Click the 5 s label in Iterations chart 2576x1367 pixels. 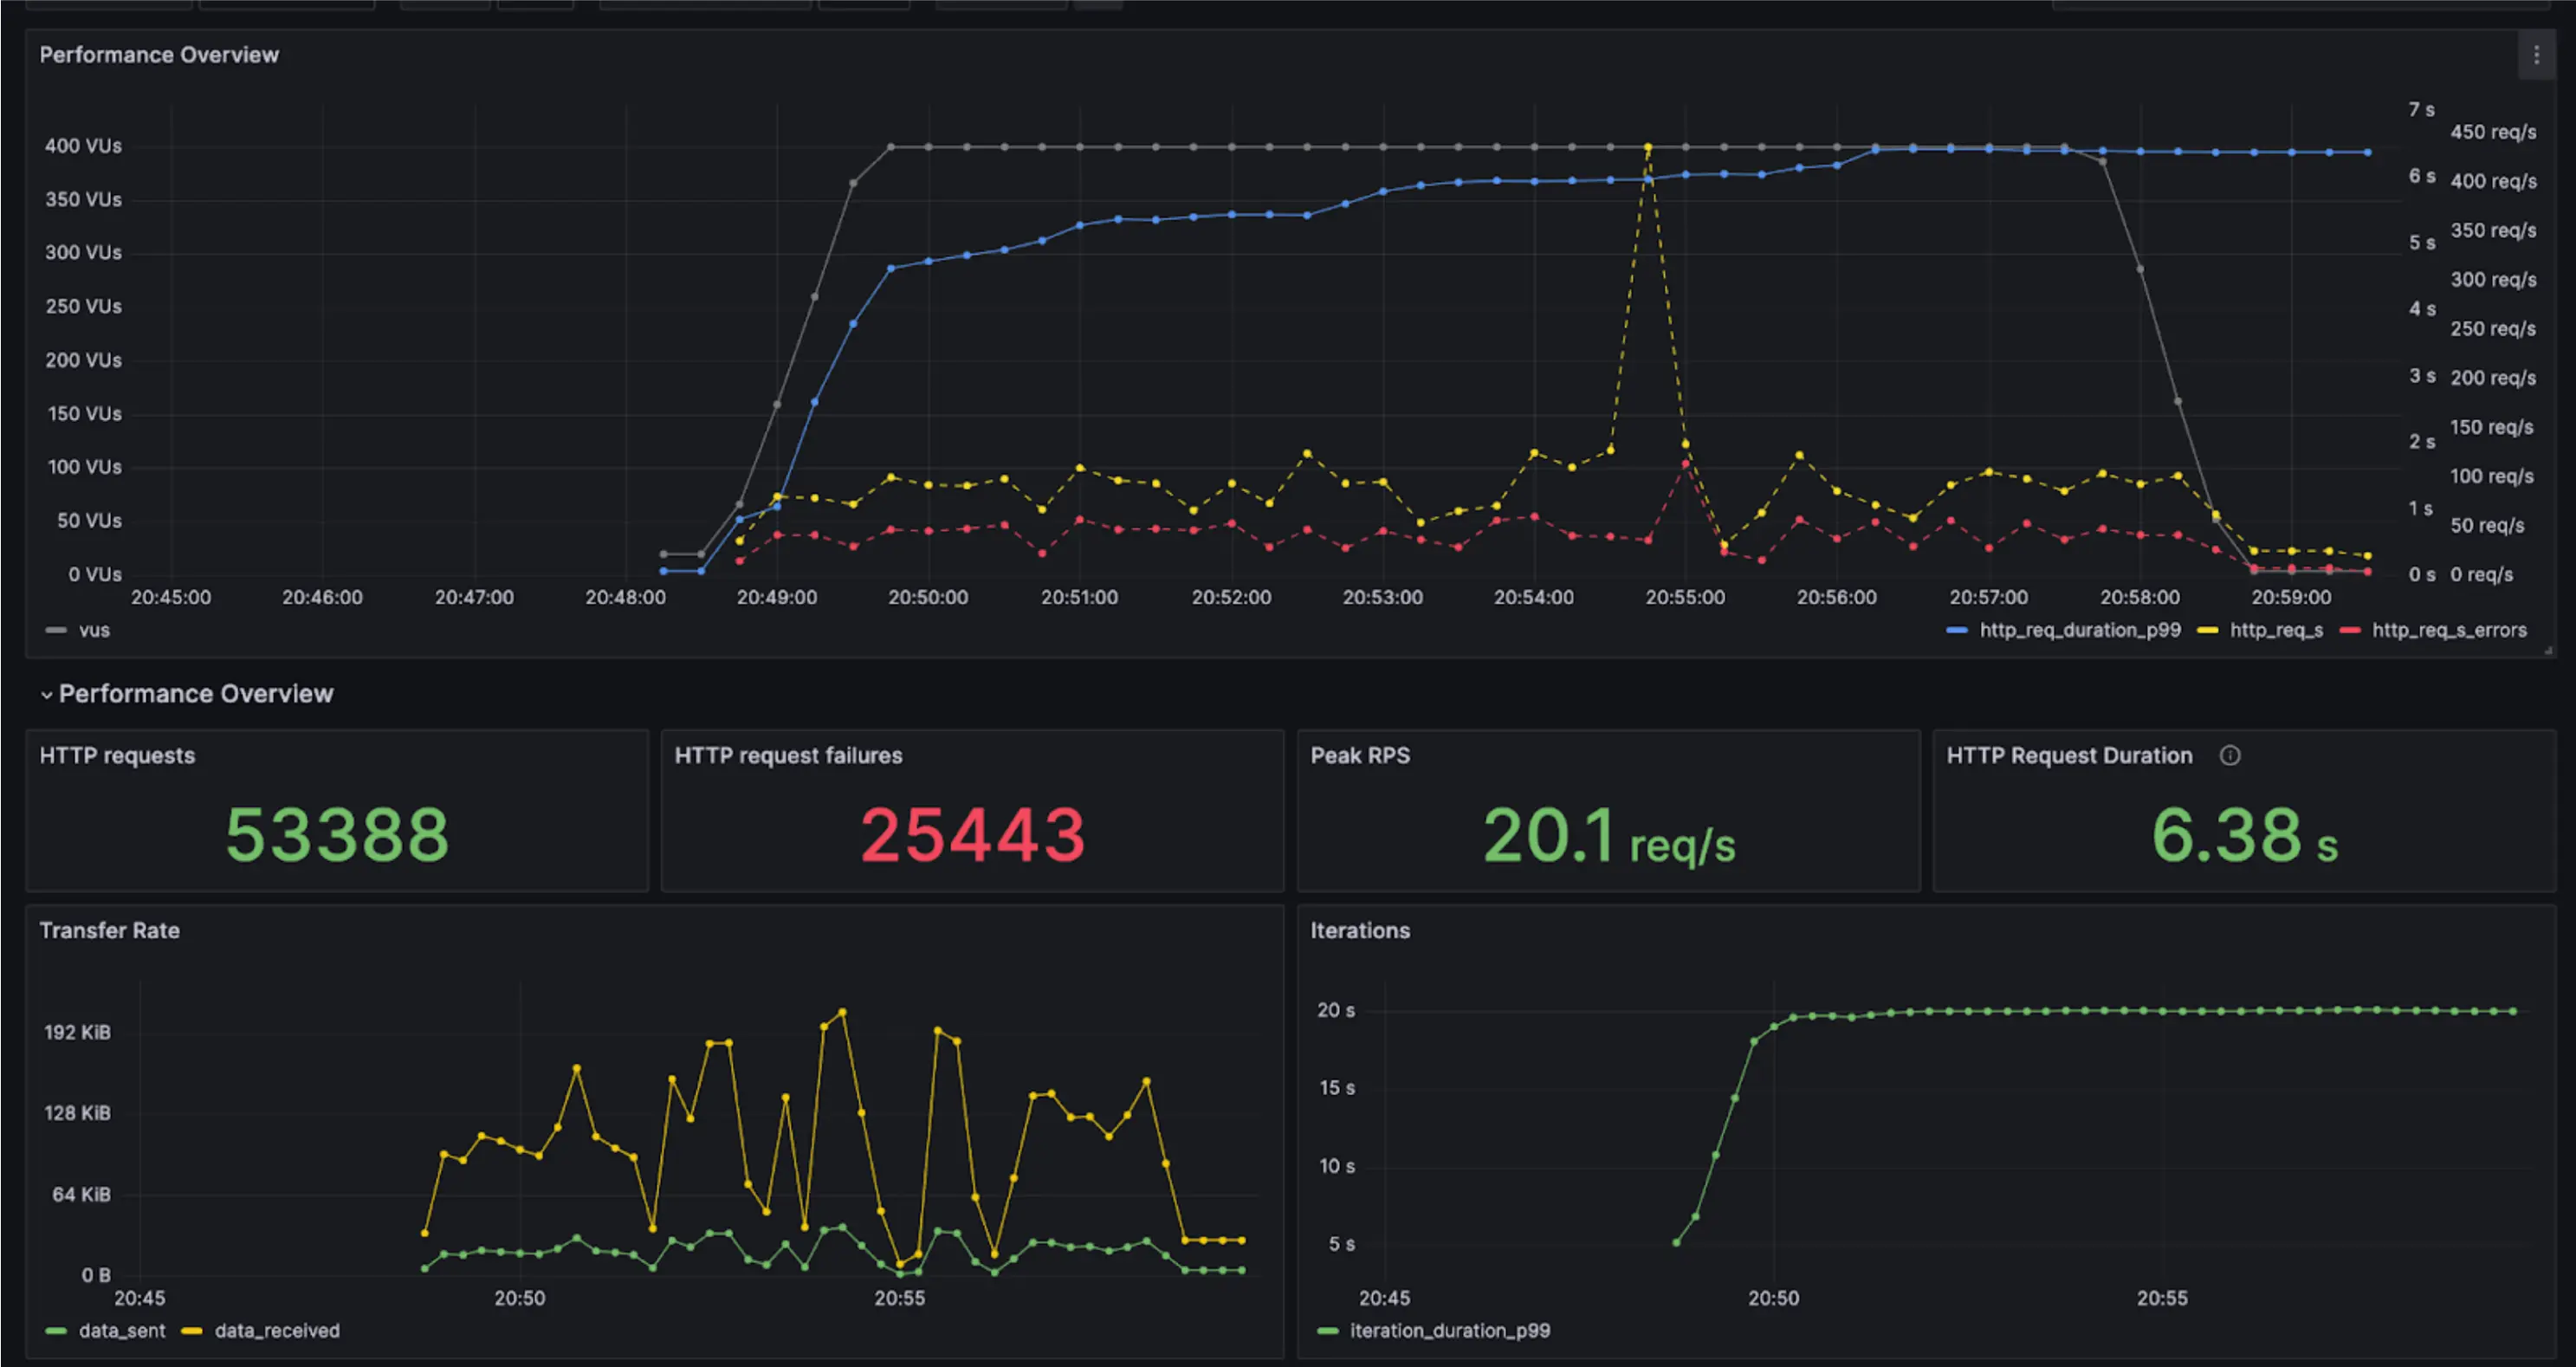[x=1341, y=1244]
